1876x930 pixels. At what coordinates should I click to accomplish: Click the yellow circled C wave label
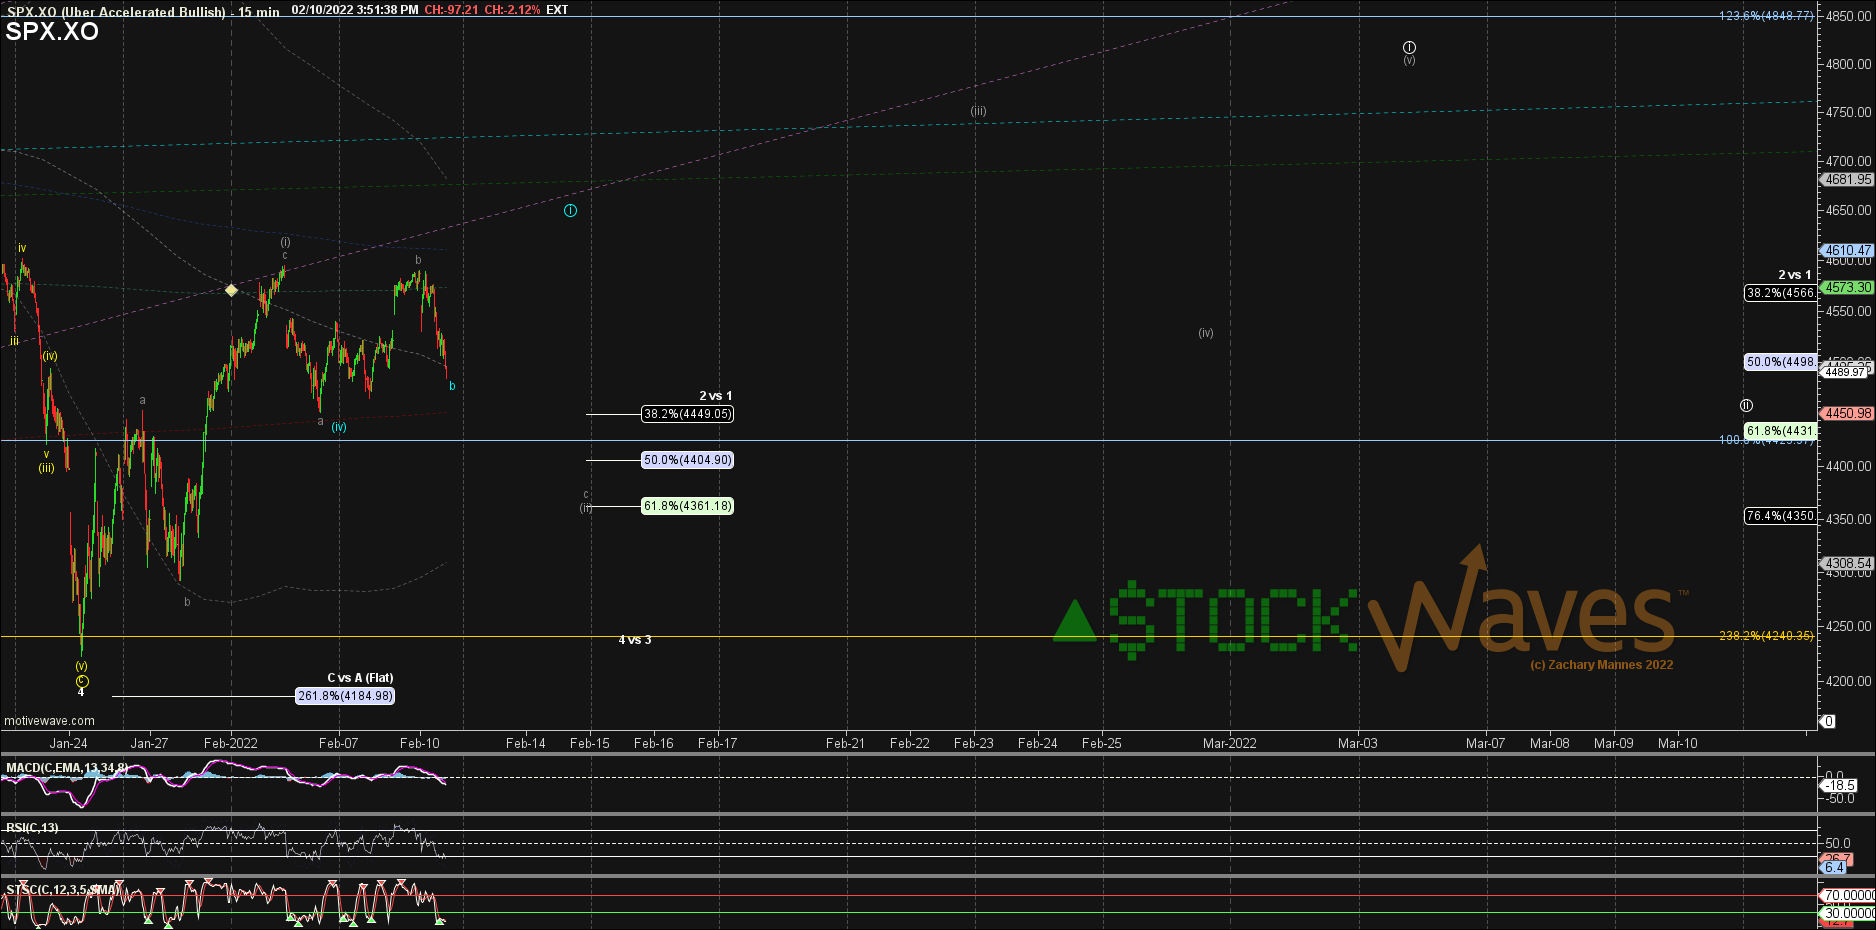click(82, 681)
